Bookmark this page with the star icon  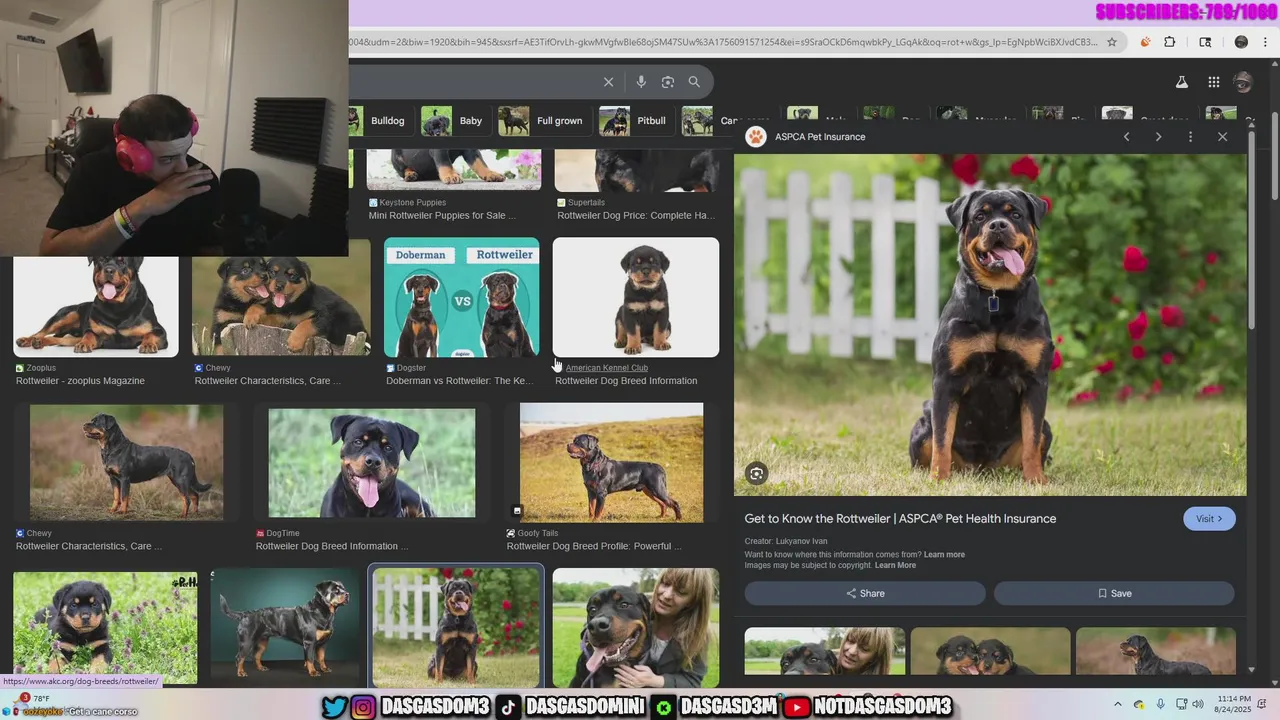pos(1111,42)
